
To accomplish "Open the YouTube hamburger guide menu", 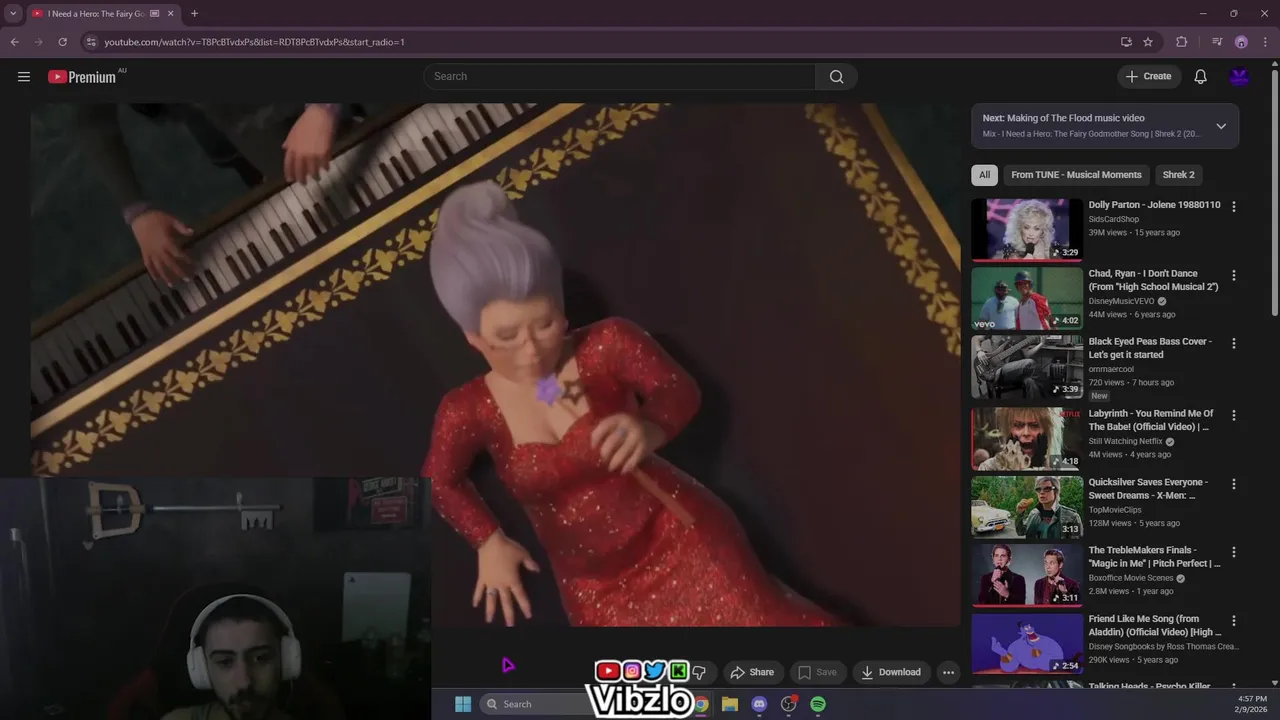I will (24, 77).
